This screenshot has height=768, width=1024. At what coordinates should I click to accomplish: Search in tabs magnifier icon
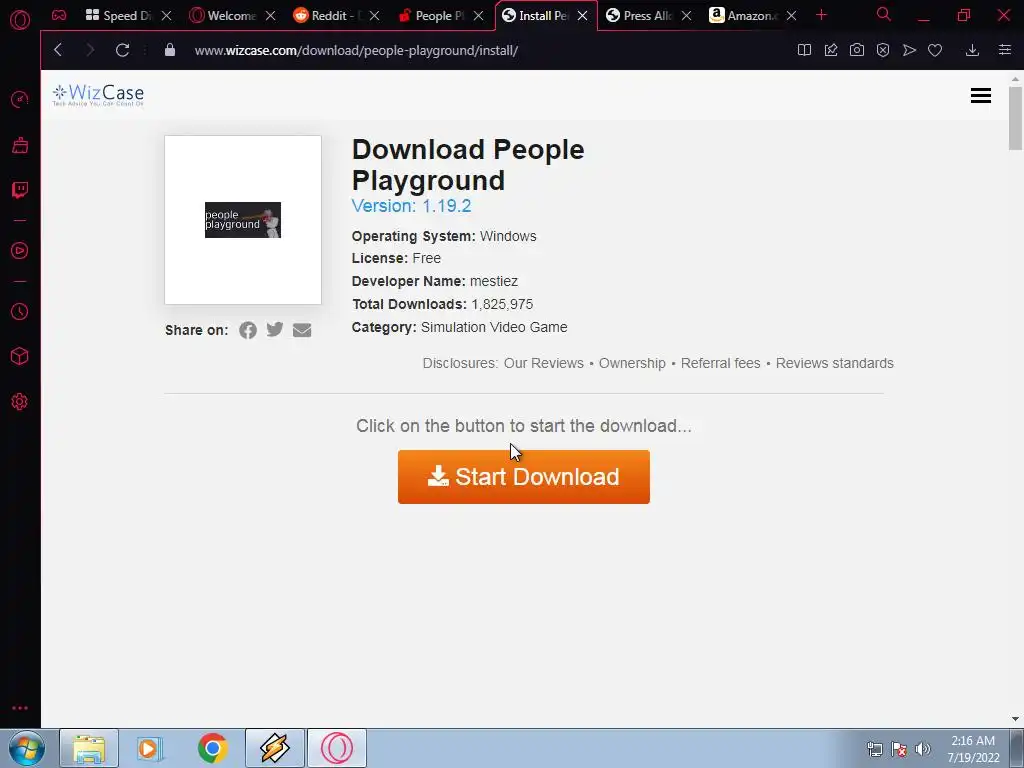coord(884,14)
